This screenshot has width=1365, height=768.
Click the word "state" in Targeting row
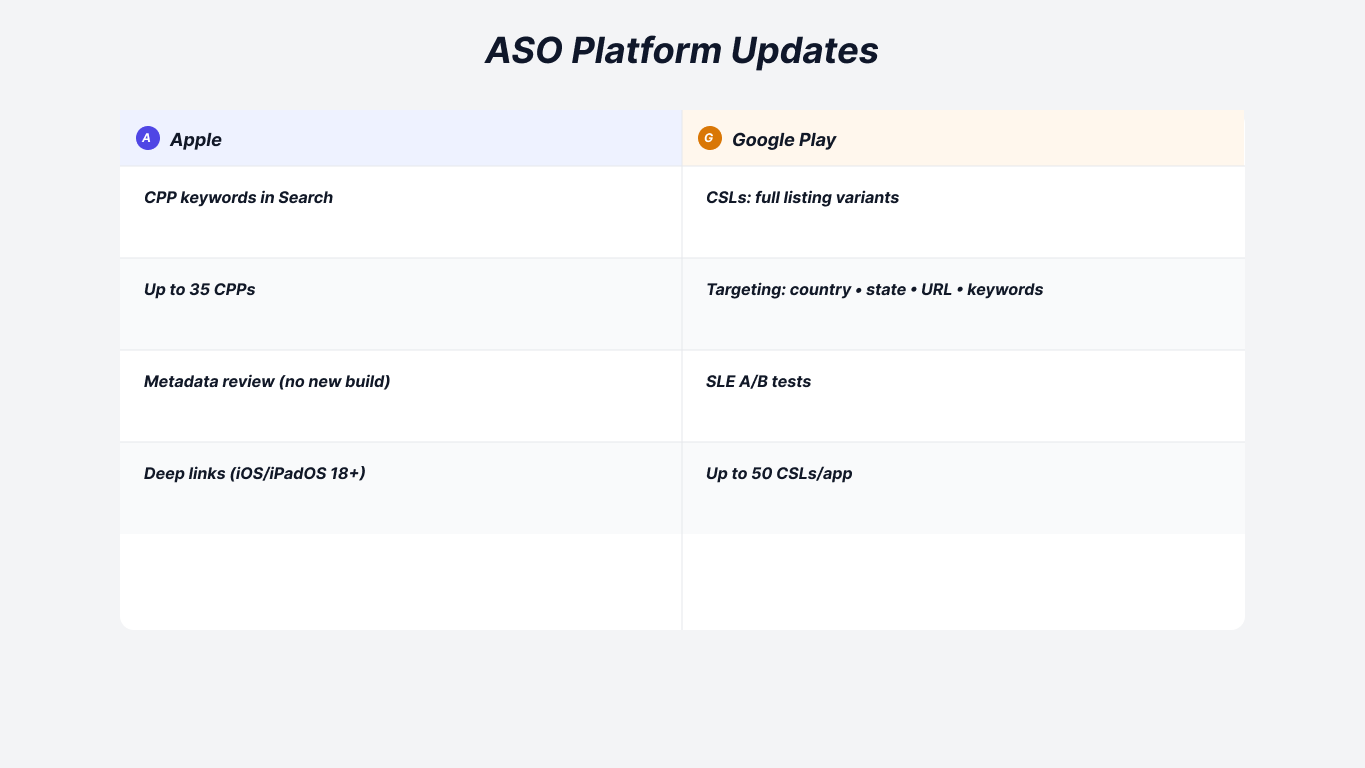(x=886, y=290)
